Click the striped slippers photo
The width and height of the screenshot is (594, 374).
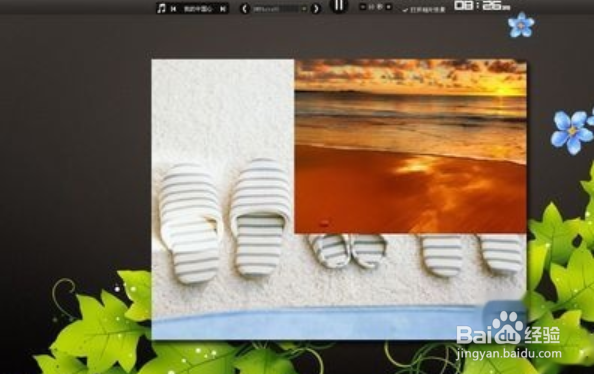click(223, 199)
